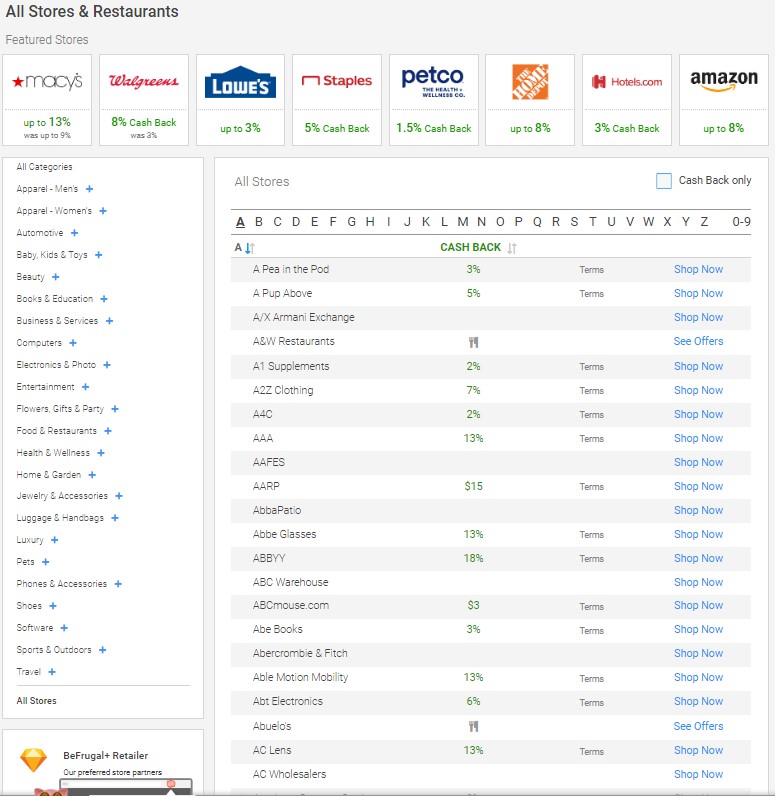Click the Staples logo card
This screenshot has height=796, width=775.
(337, 100)
